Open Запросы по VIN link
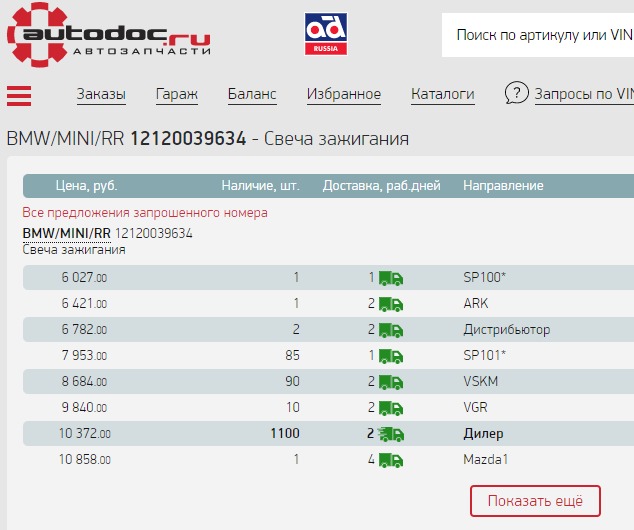 (584, 94)
